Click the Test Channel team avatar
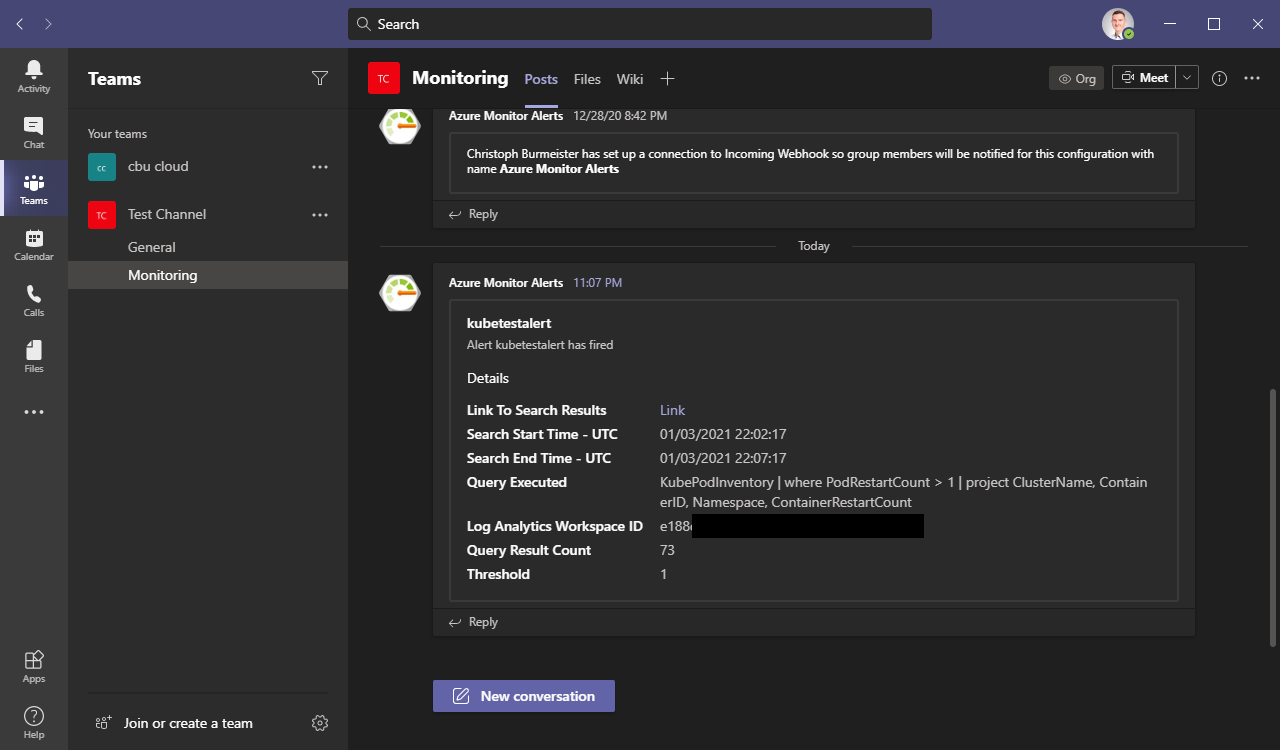Image resolution: width=1280 pixels, height=750 pixels. (x=102, y=215)
